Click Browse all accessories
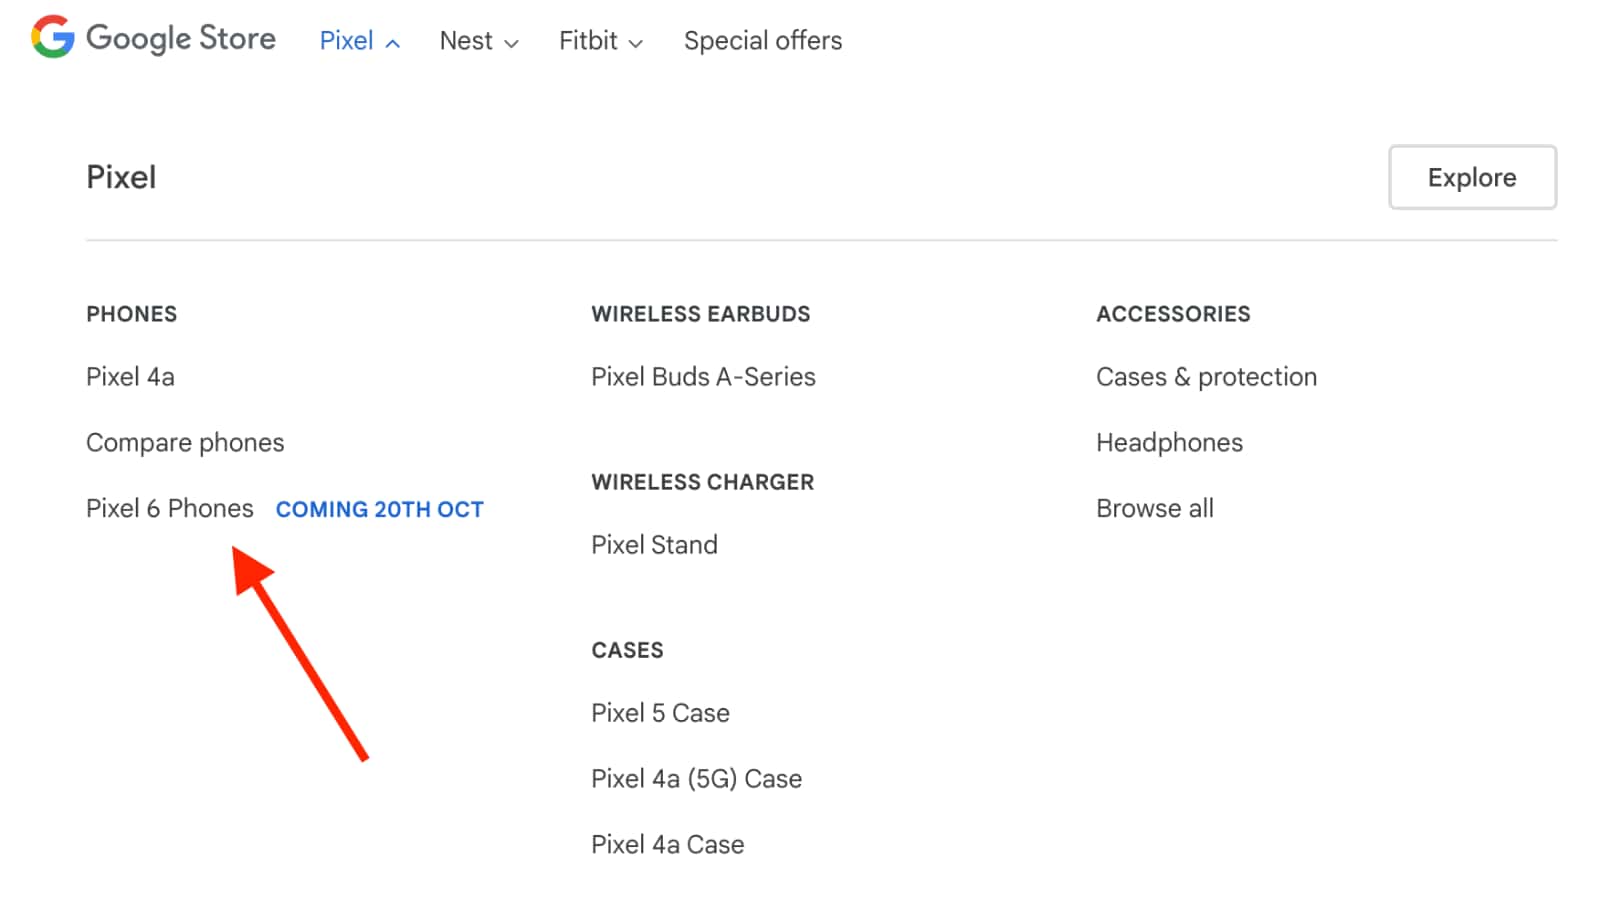Screen dimensions: 1600x899 (1154, 509)
